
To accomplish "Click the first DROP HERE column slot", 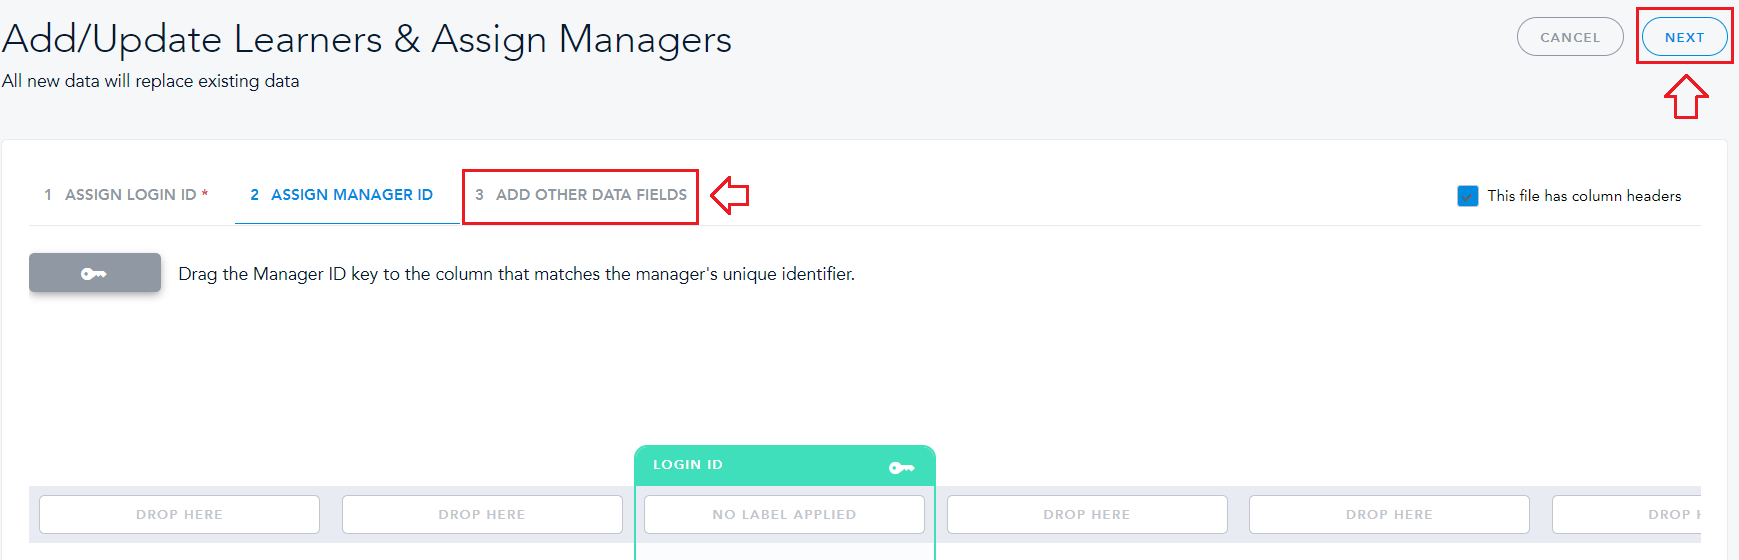I will pyautogui.click(x=179, y=514).
